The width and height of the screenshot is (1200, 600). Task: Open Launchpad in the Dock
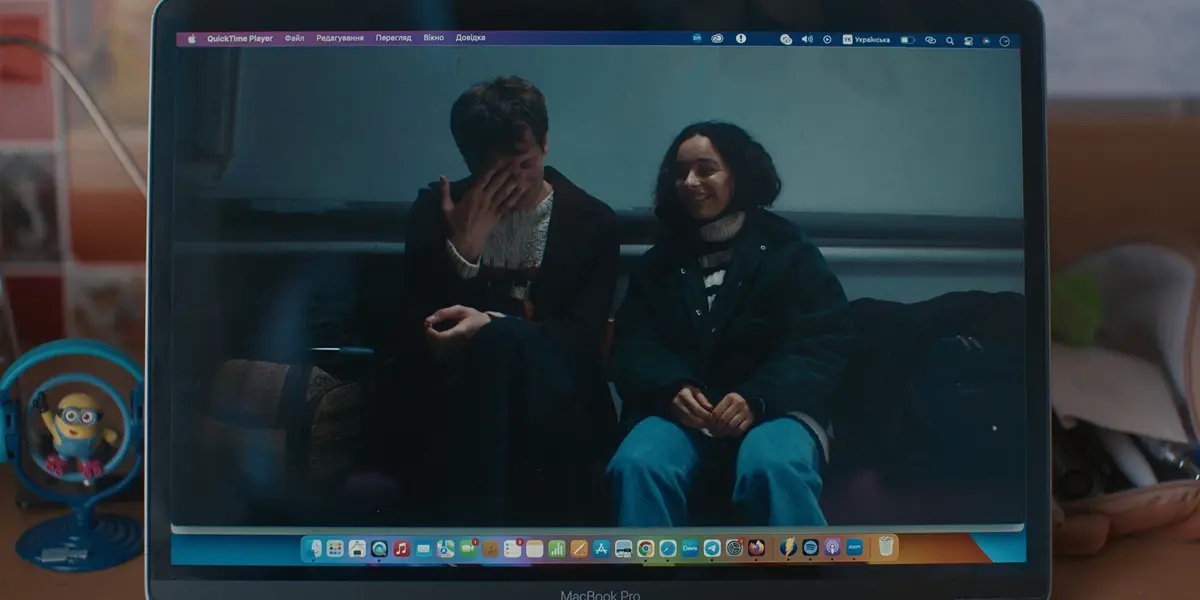tap(335, 548)
